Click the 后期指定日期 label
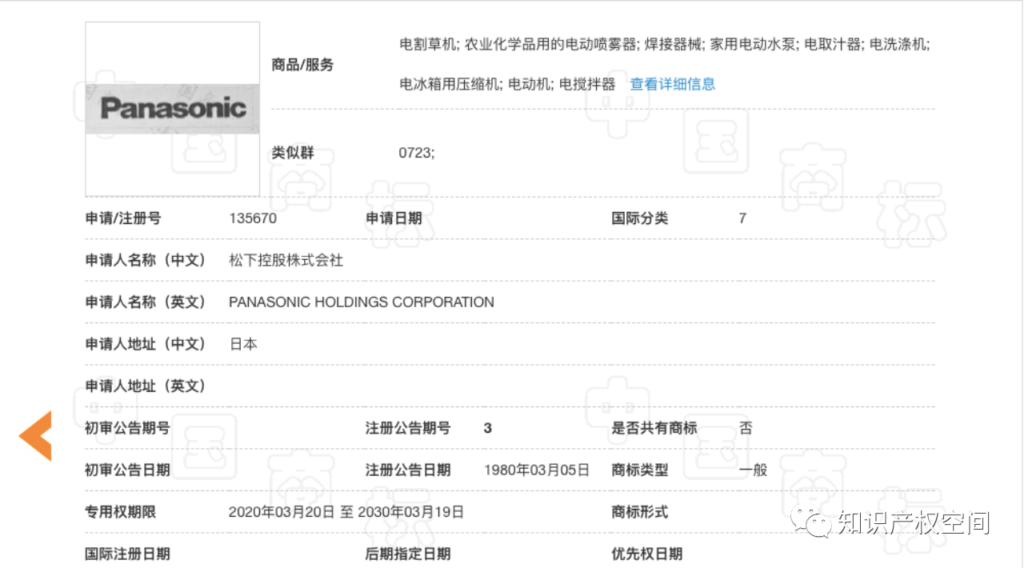This screenshot has width=1024, height=568. point(408,554)
